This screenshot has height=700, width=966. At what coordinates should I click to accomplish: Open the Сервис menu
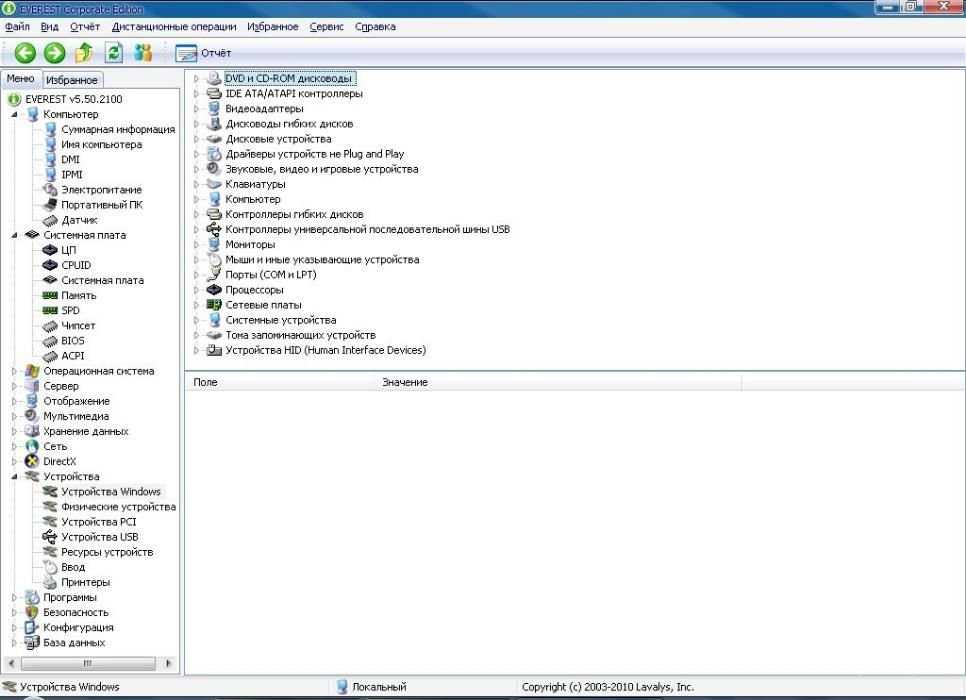326,26
